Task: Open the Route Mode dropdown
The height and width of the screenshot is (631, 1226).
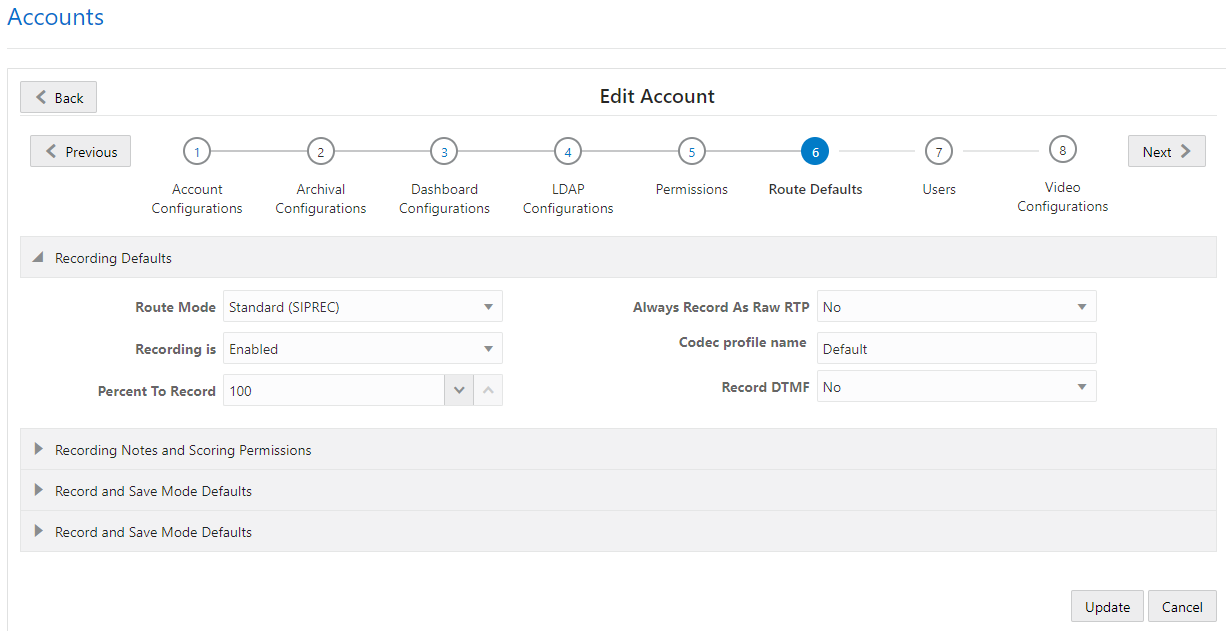Action: pos(488,306)
